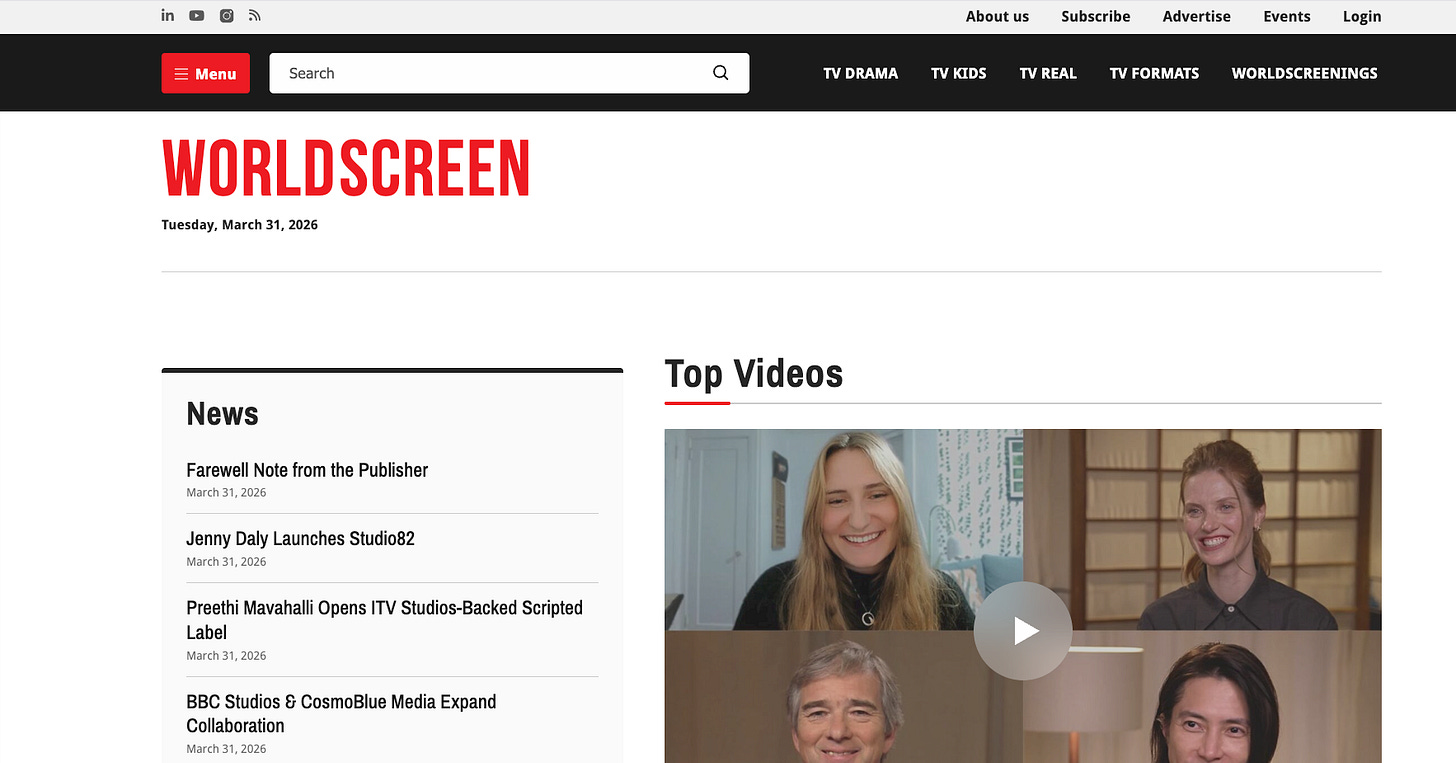Open the TV DRAMA section
Image resolution: width=1456 pixels, height=763 pixels.
point(861,73)
